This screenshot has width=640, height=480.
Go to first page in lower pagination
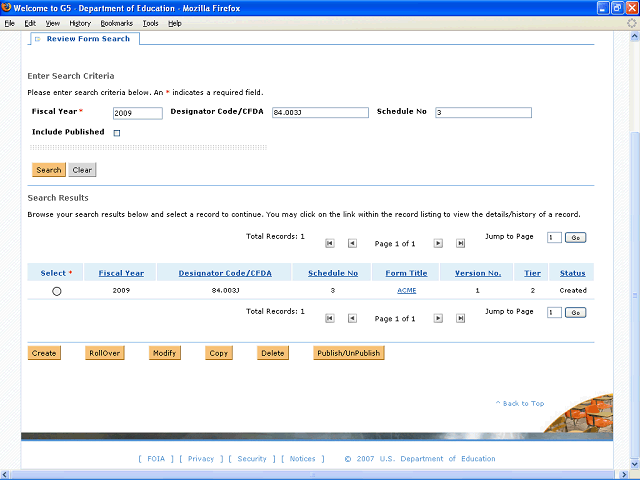coord(330,318)
